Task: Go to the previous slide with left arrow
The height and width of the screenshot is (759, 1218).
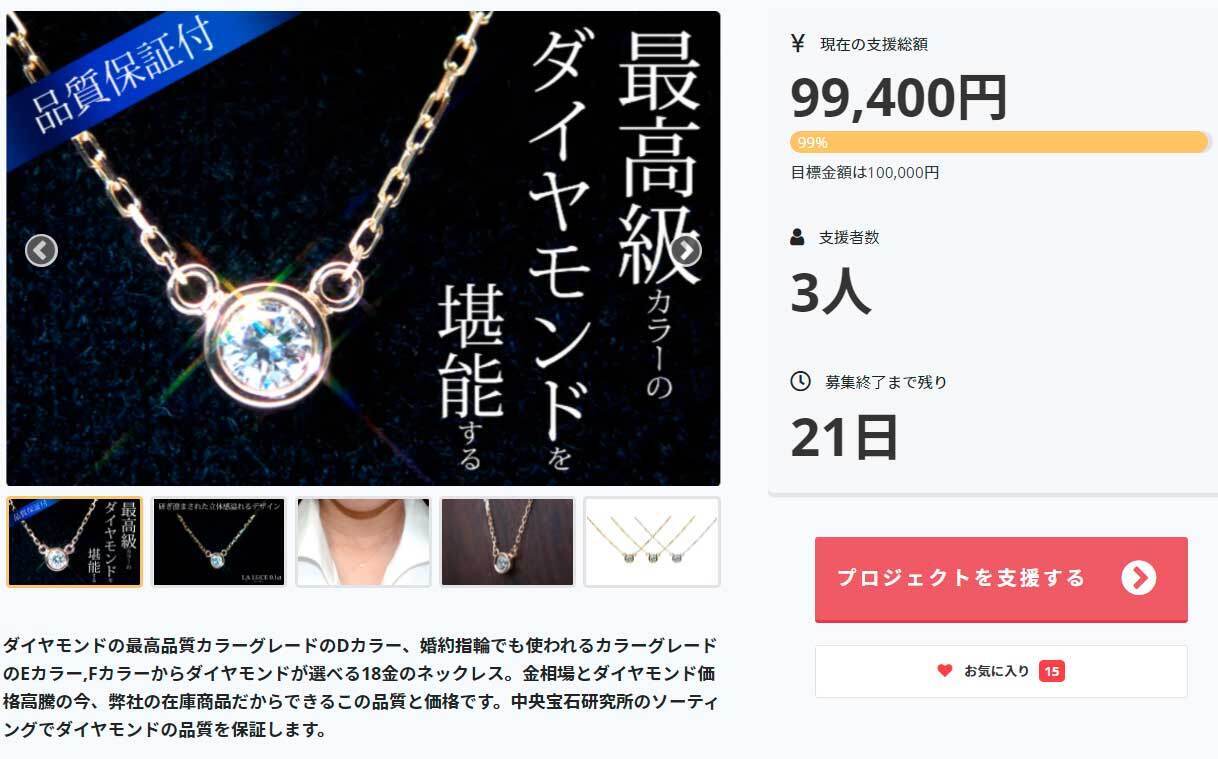Action: 41,250
